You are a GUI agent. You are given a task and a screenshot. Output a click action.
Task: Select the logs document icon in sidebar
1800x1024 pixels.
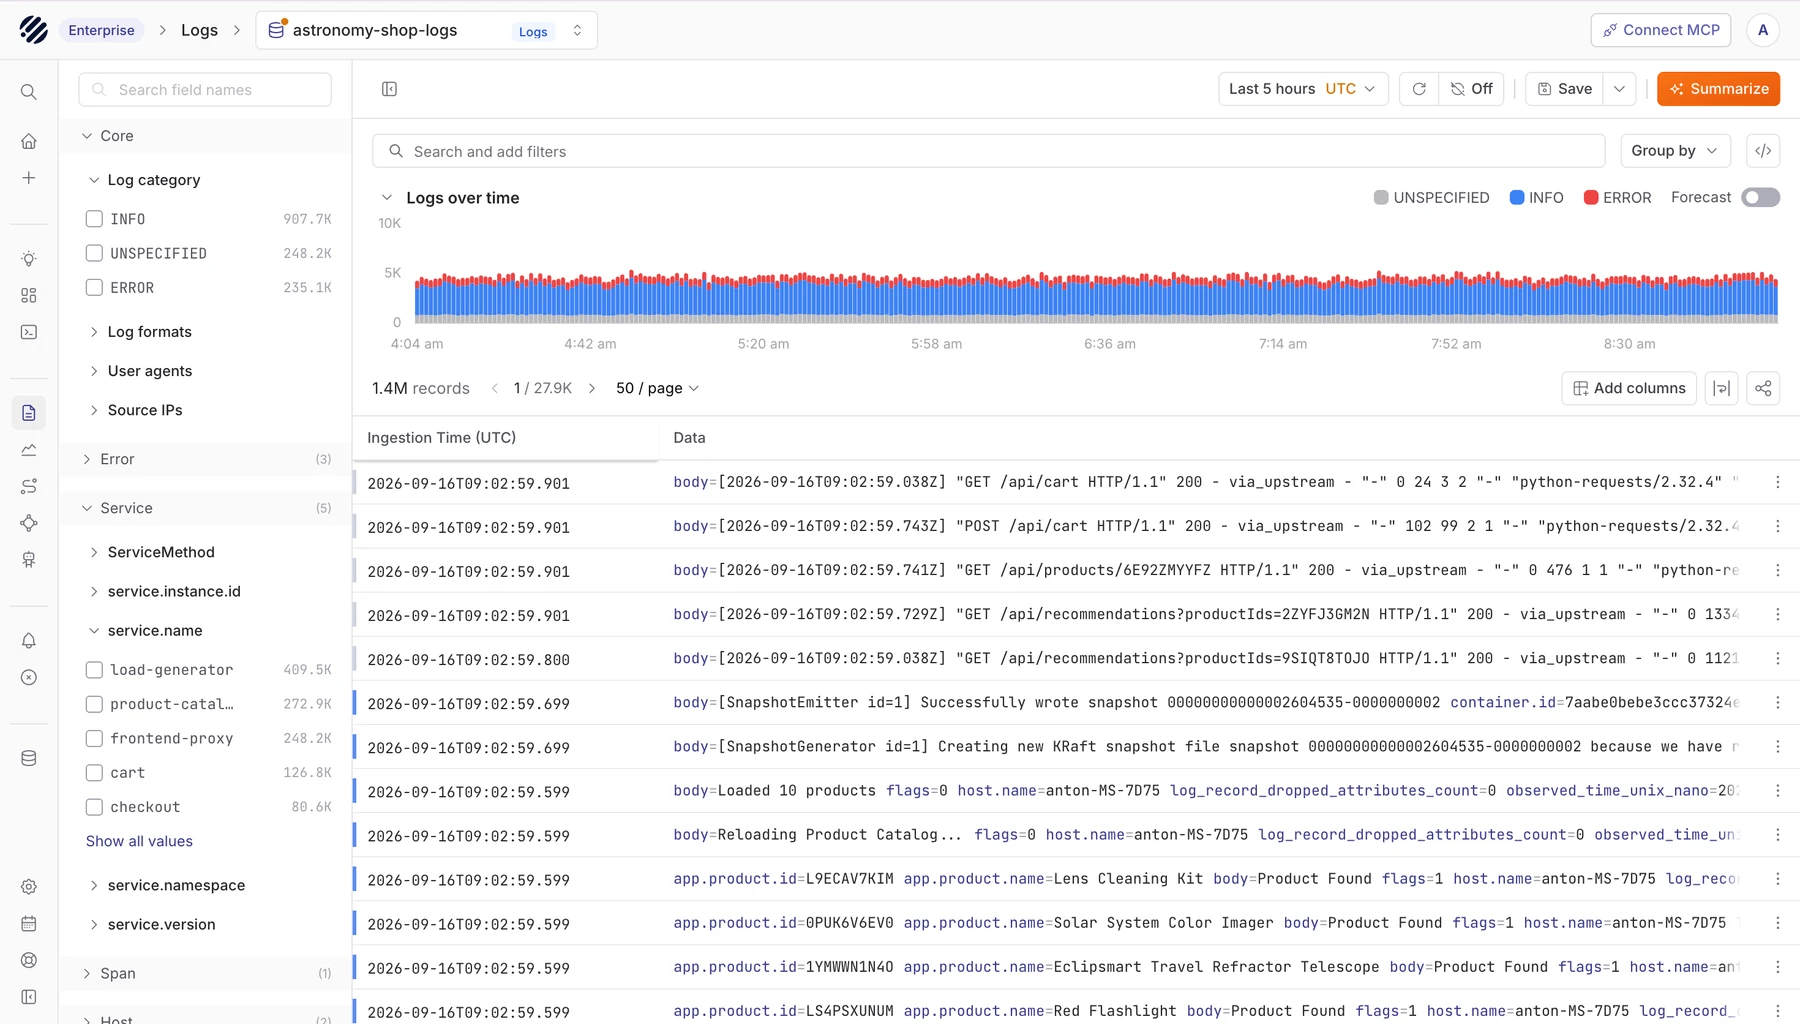[29, 413]
